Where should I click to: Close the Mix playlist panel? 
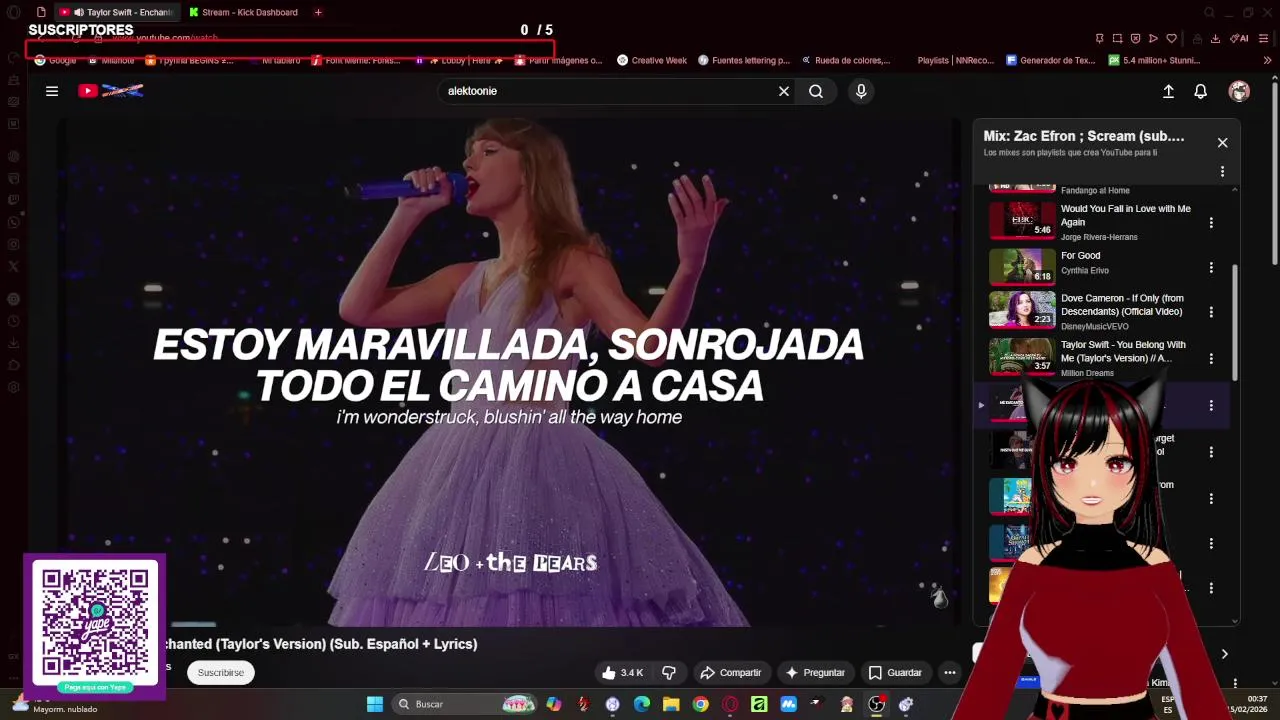click(1222, 142)
